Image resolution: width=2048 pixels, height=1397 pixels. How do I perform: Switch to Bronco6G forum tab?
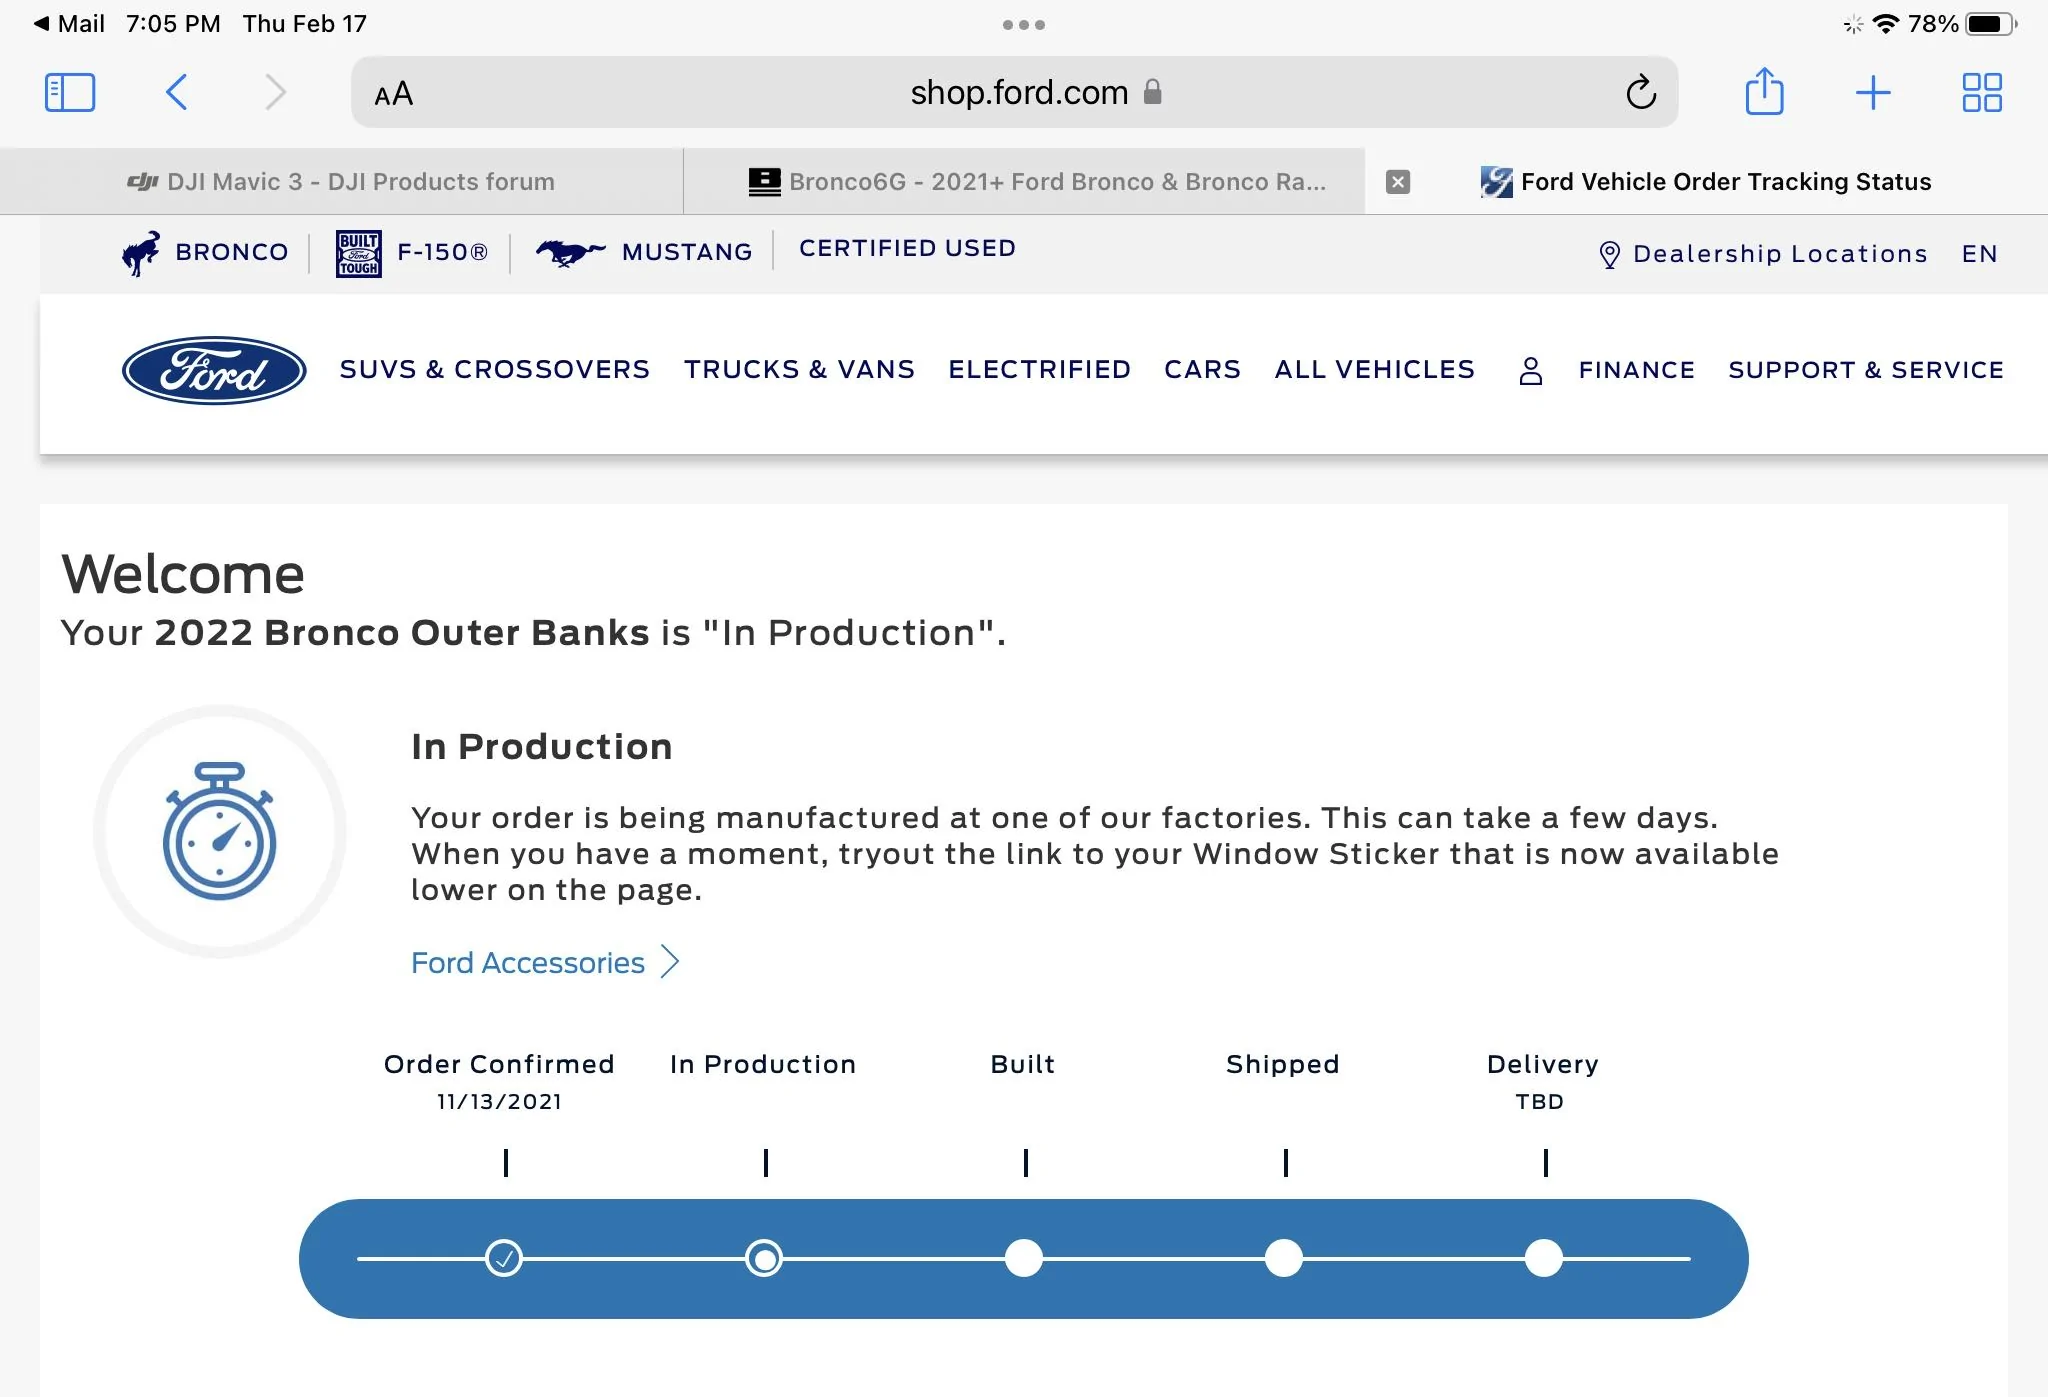click(x=1024, y=182)
